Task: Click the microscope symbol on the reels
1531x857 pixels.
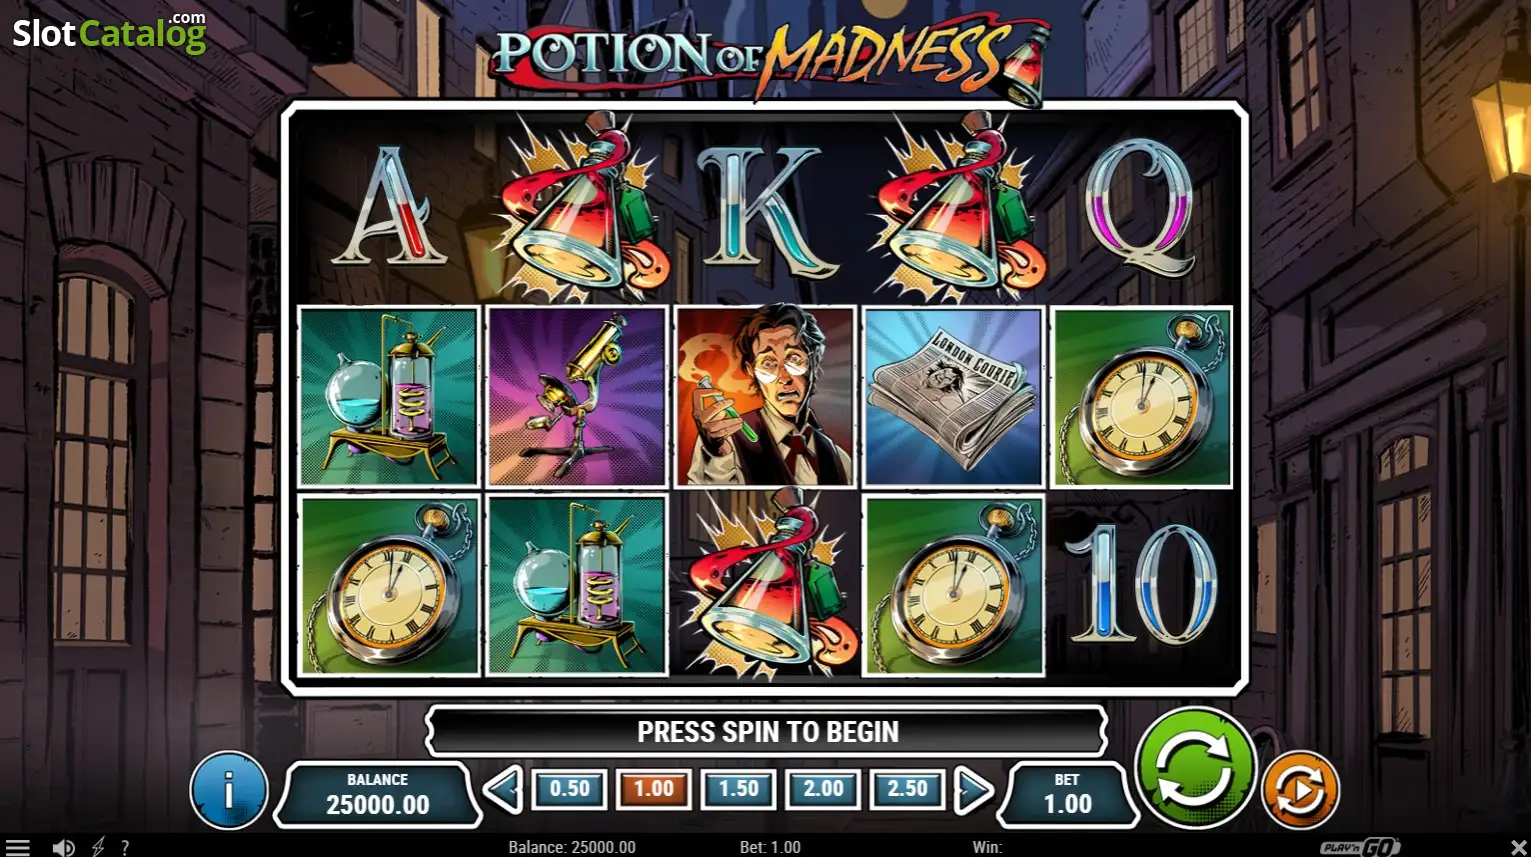Action: pyautogui.click(x=577, y=397)
